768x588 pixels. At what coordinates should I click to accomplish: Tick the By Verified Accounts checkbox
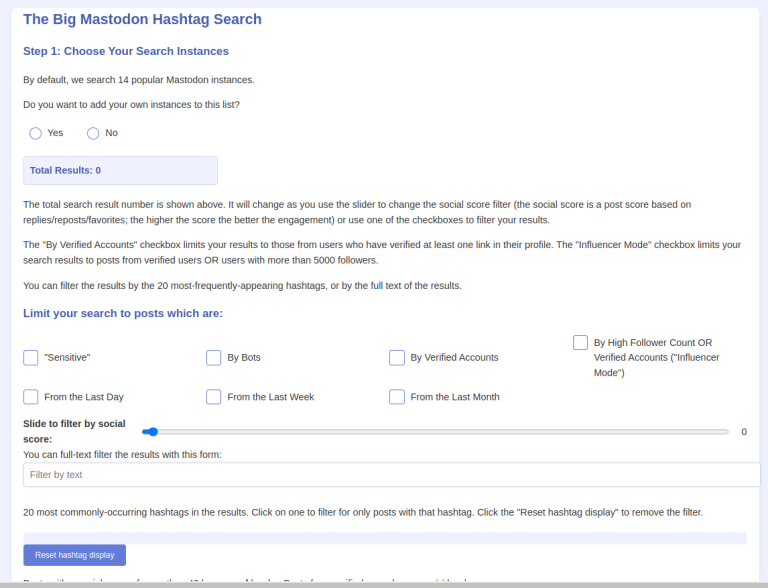[x=397, y=358]
